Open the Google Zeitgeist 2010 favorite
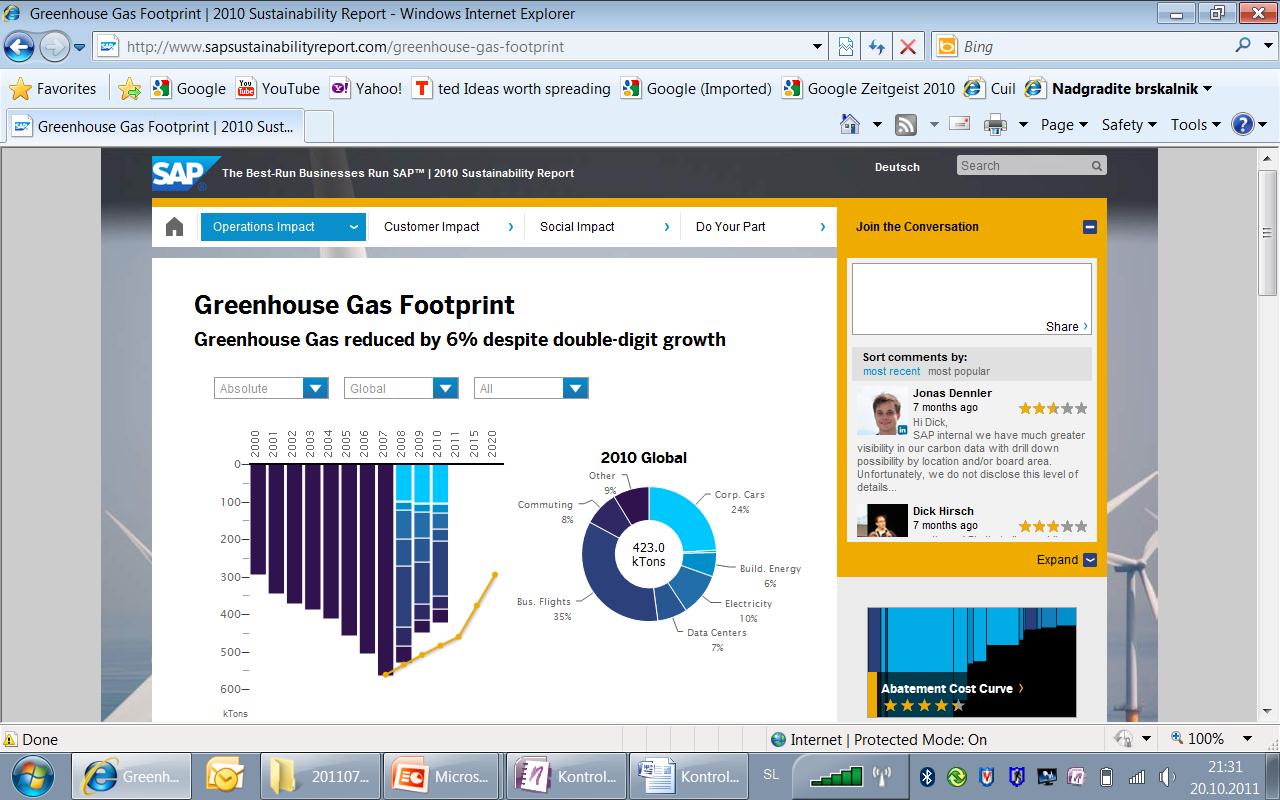 click(x=868, y=89)
